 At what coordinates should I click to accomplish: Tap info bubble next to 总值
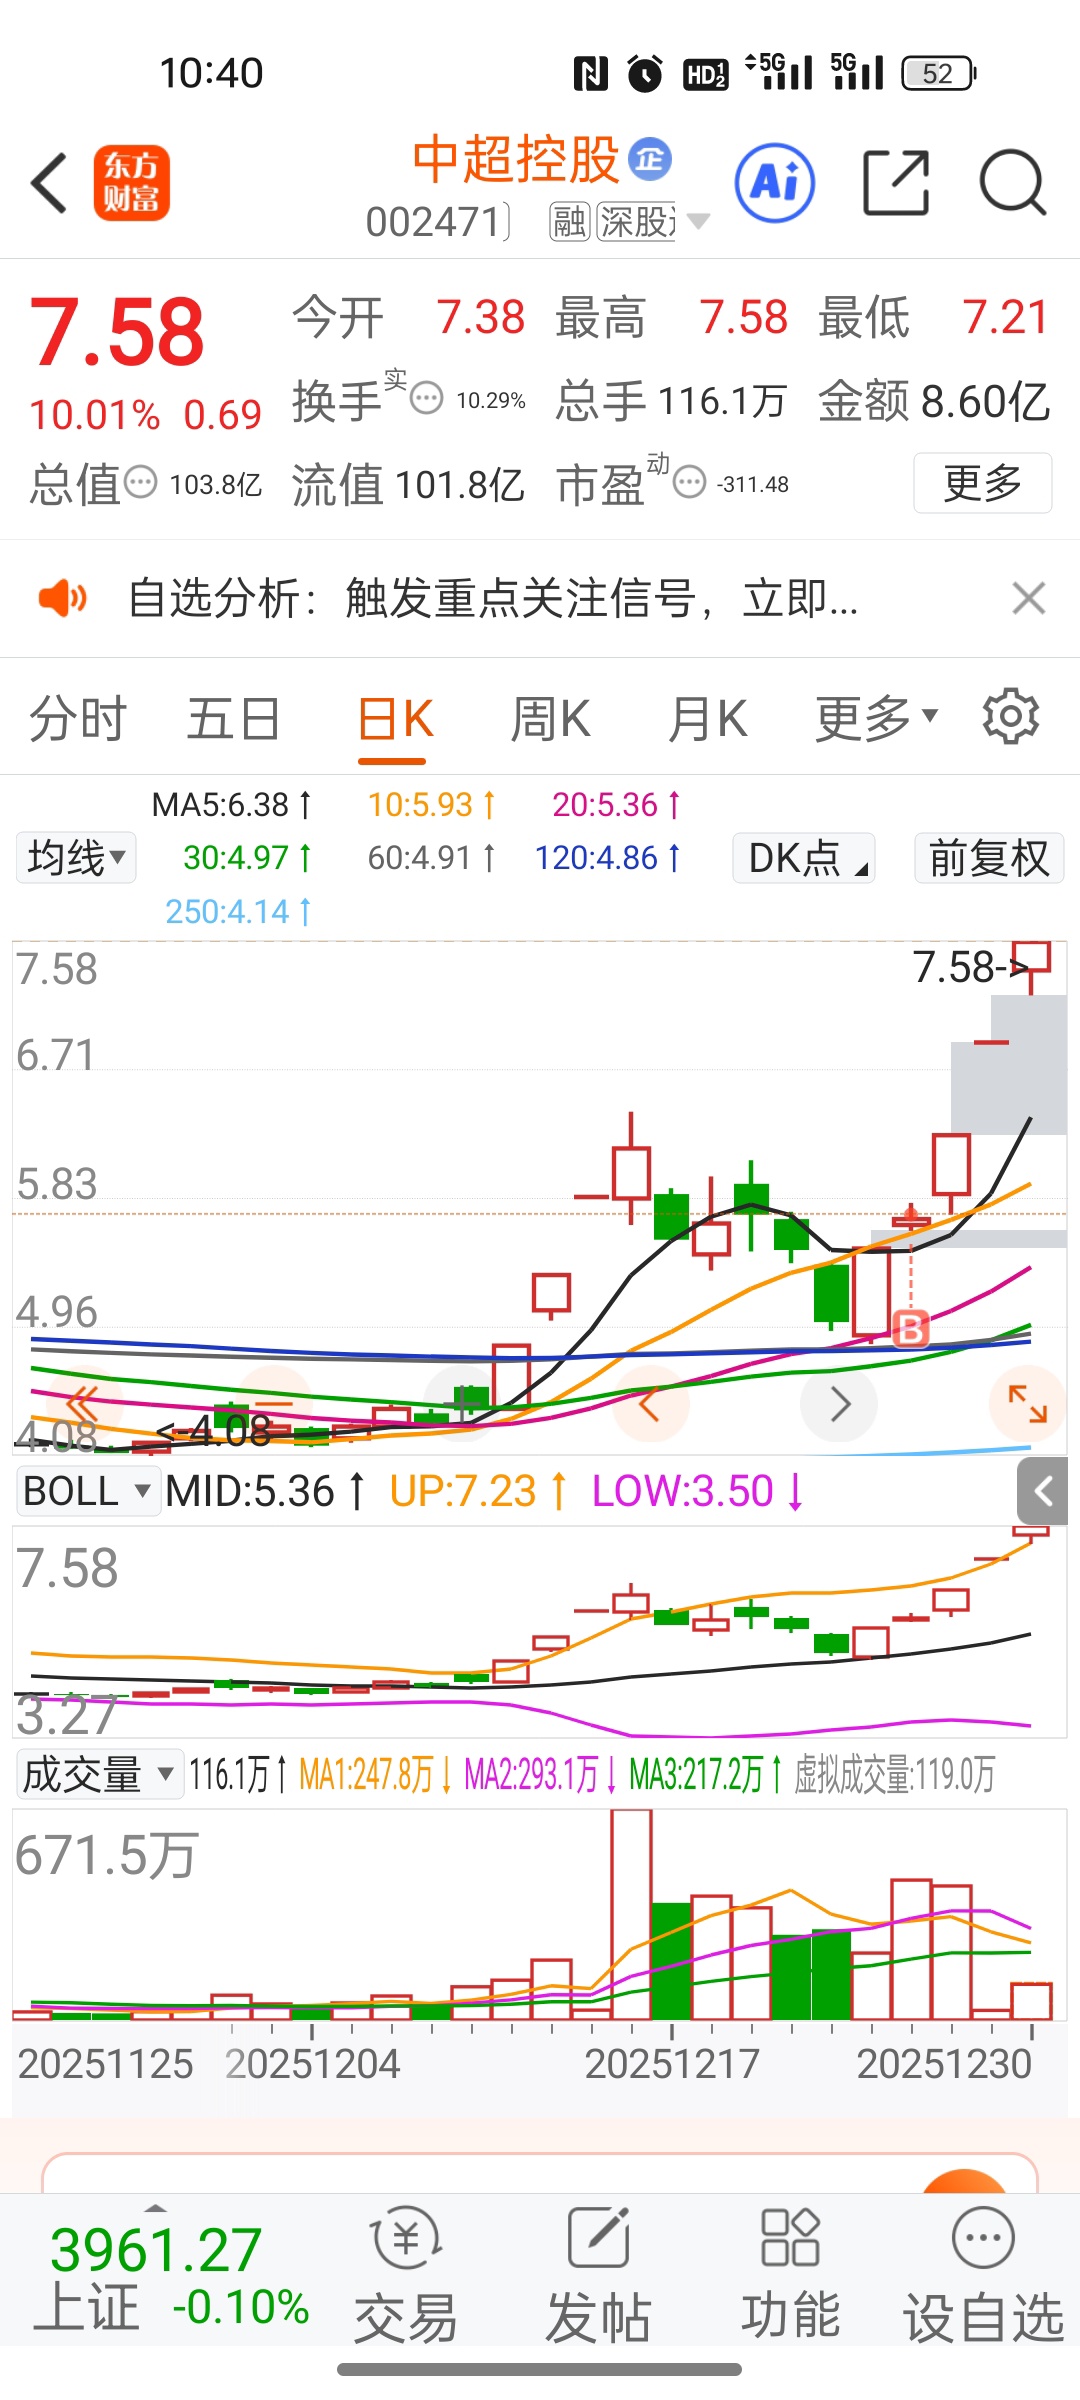click(x=140, y=482)
